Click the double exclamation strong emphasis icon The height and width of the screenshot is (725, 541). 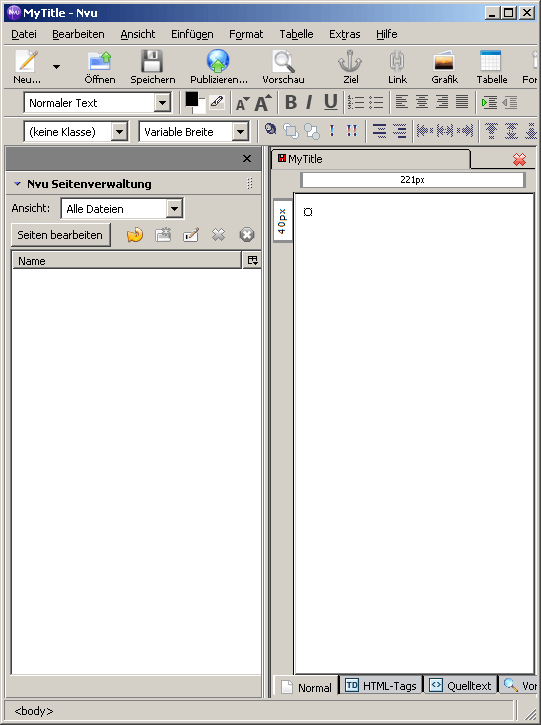[352, 131]
